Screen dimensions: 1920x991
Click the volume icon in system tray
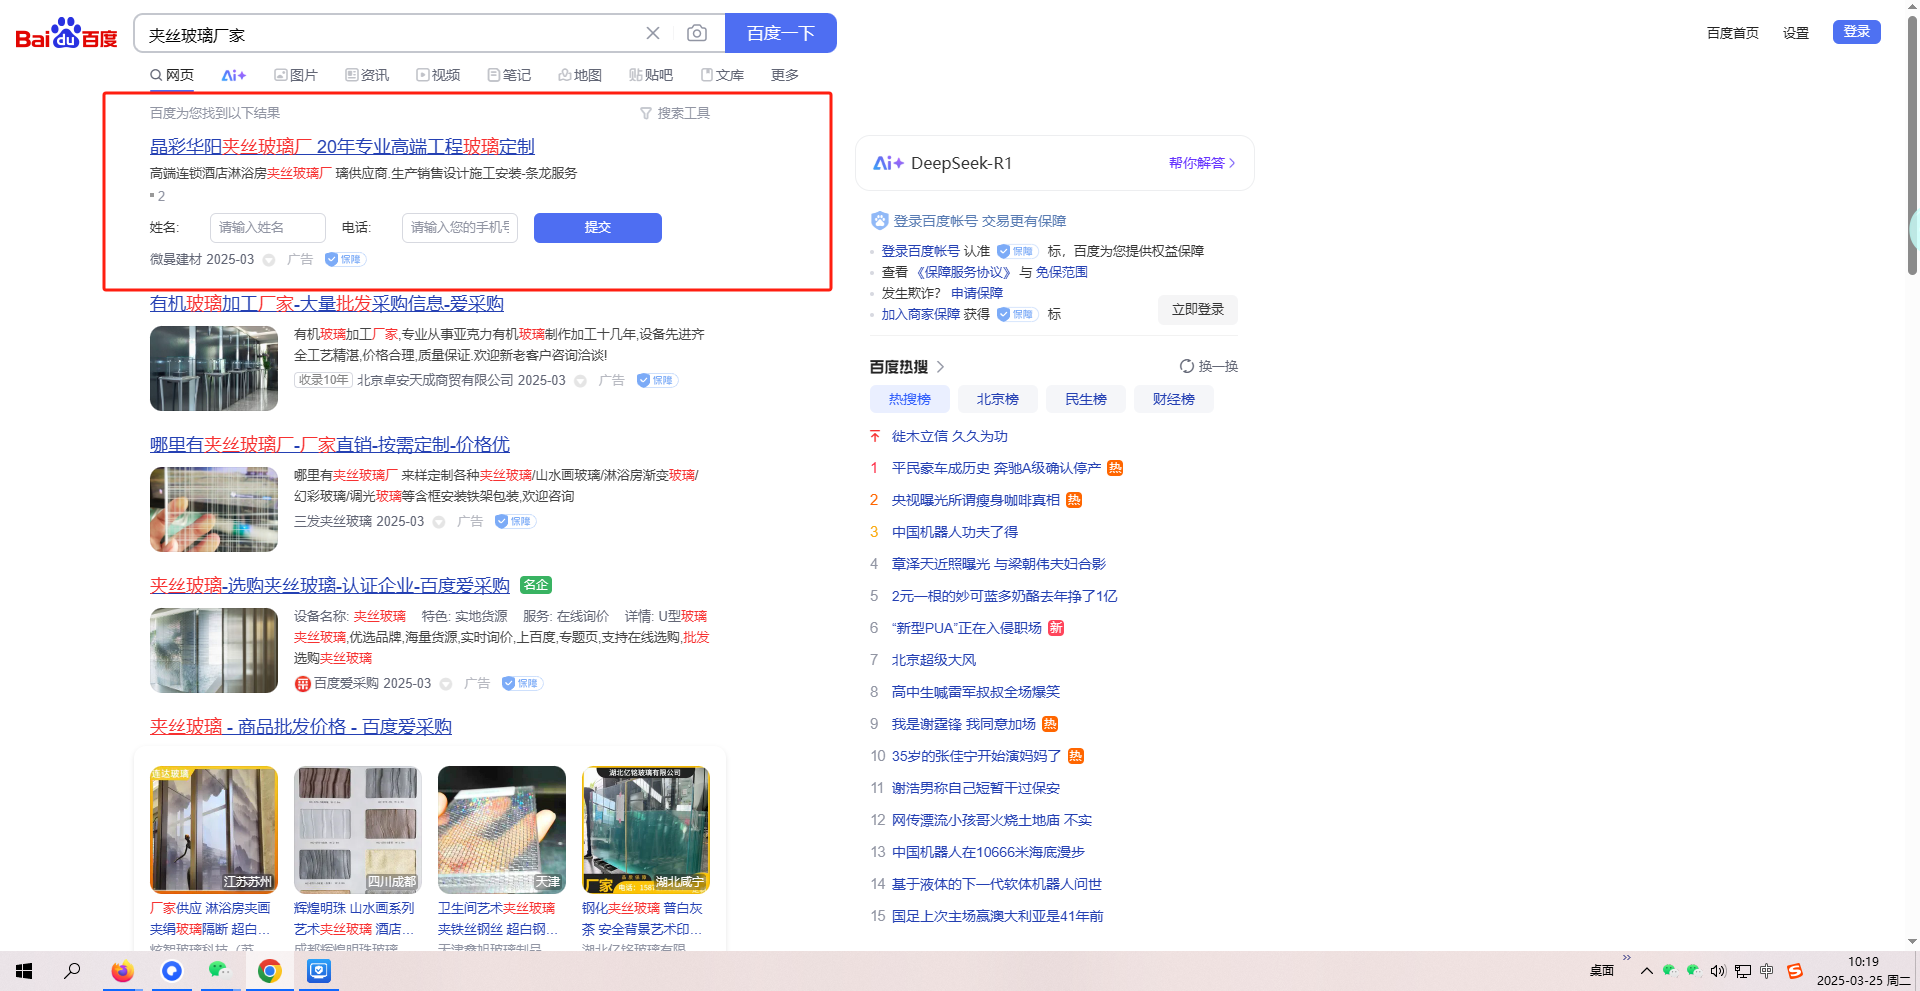tap(1718, 971)
